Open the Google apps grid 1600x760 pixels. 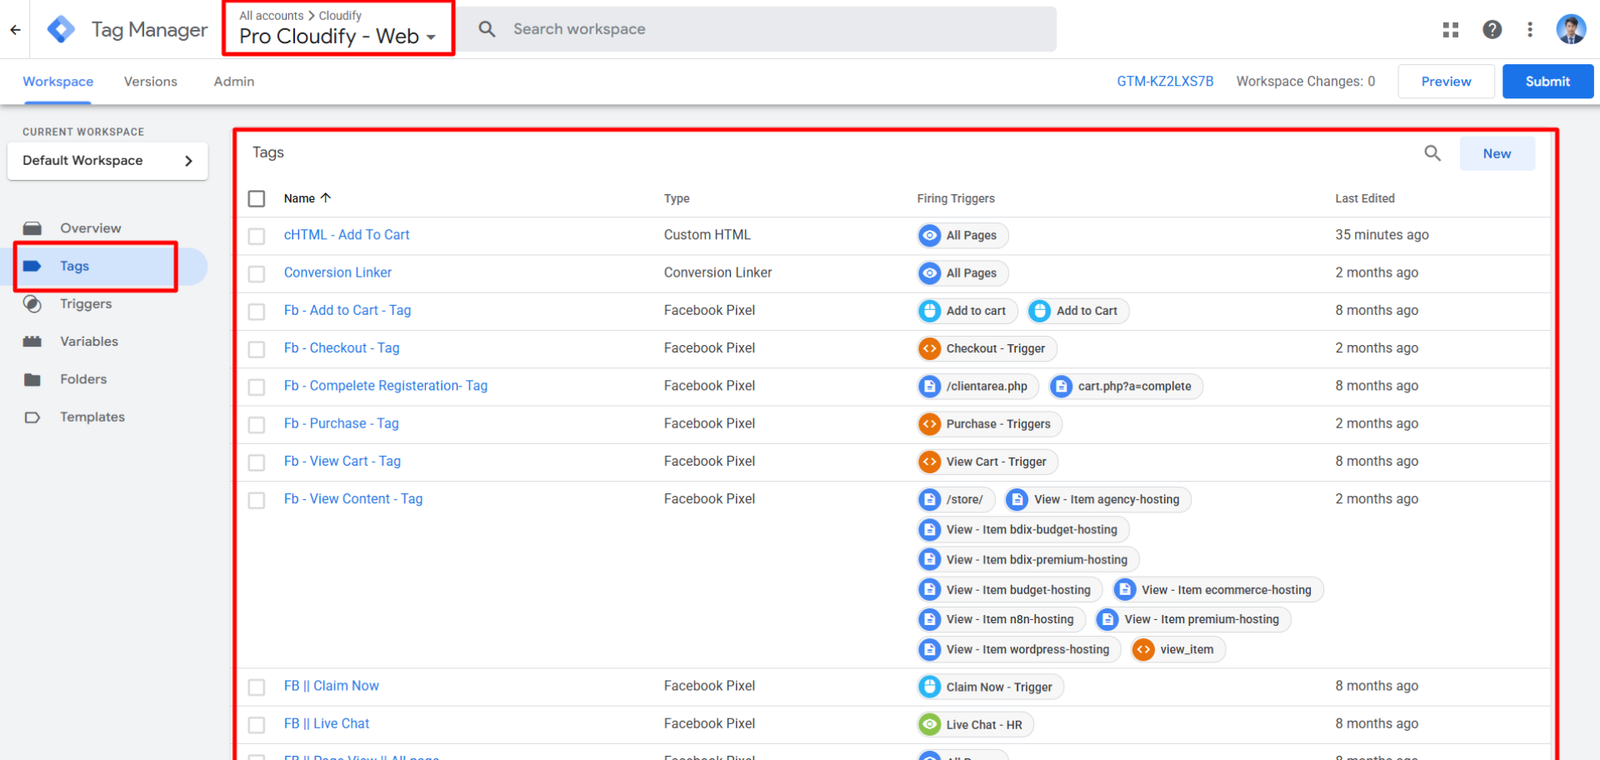(1450, 30)
